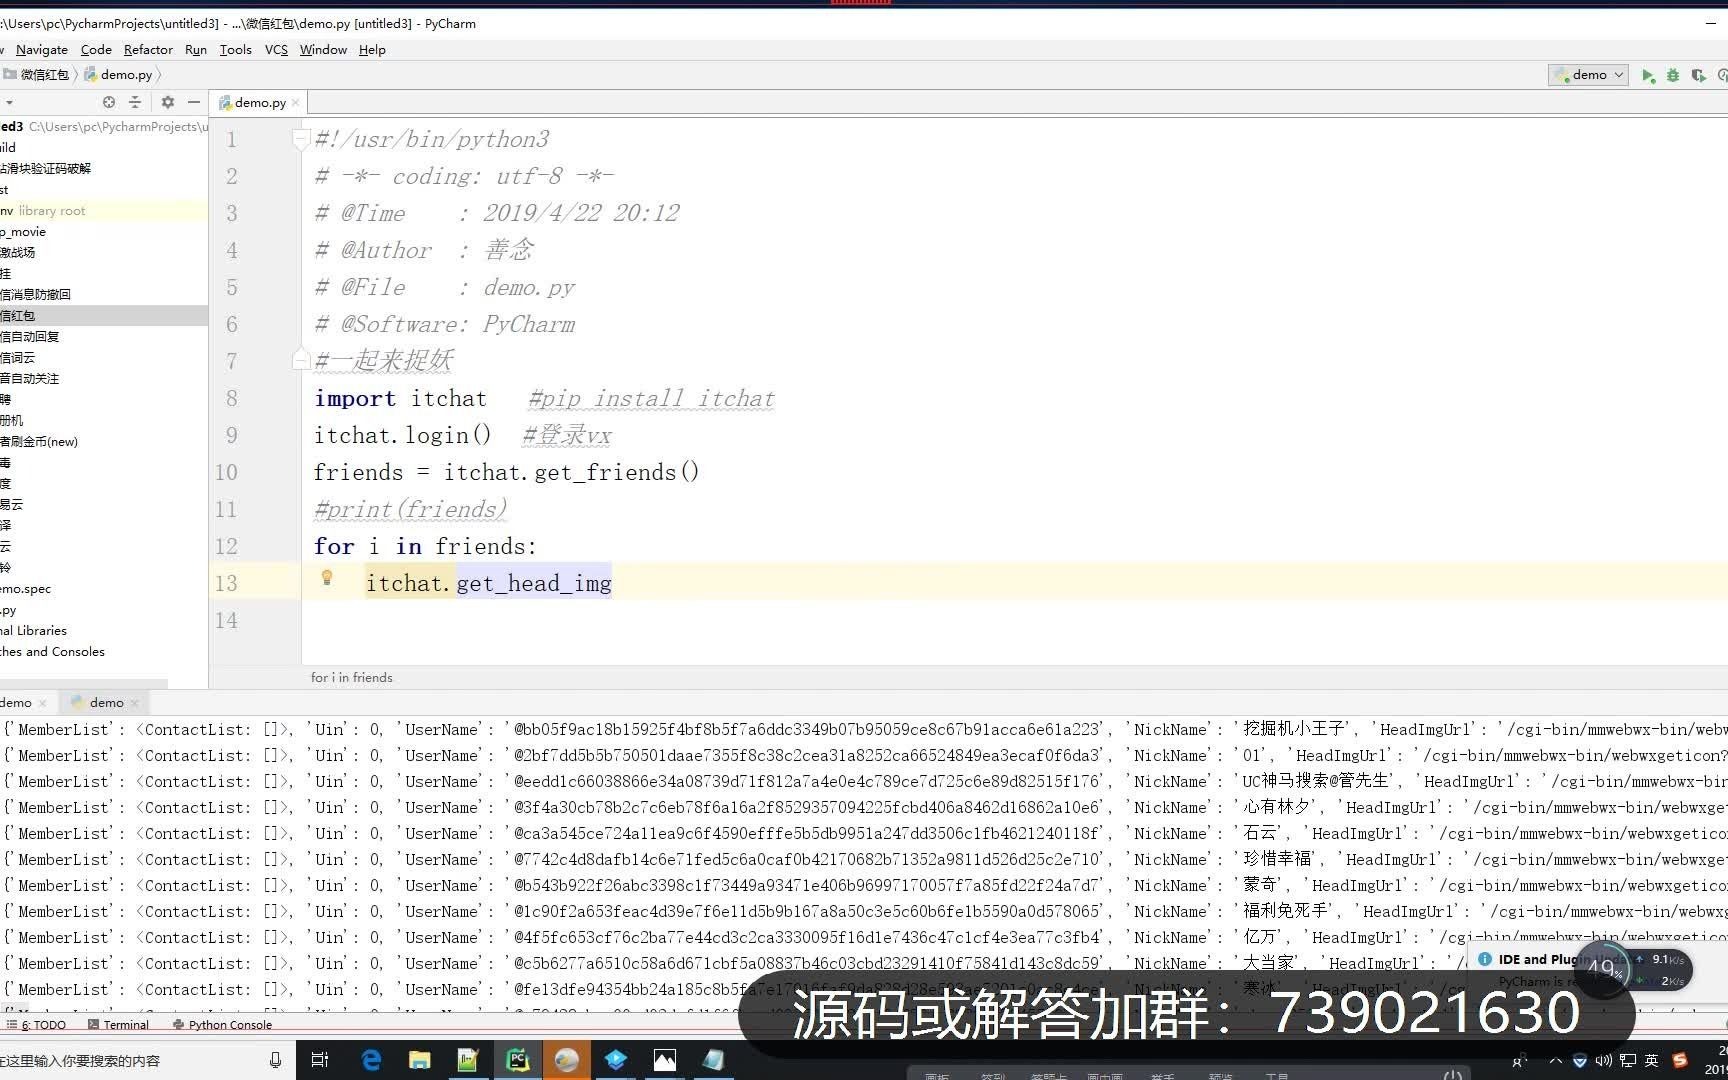Open the 6: TODO tool window
Image resolution: width=1728 pixels, height=1080 pixels.
point(41,1024)
